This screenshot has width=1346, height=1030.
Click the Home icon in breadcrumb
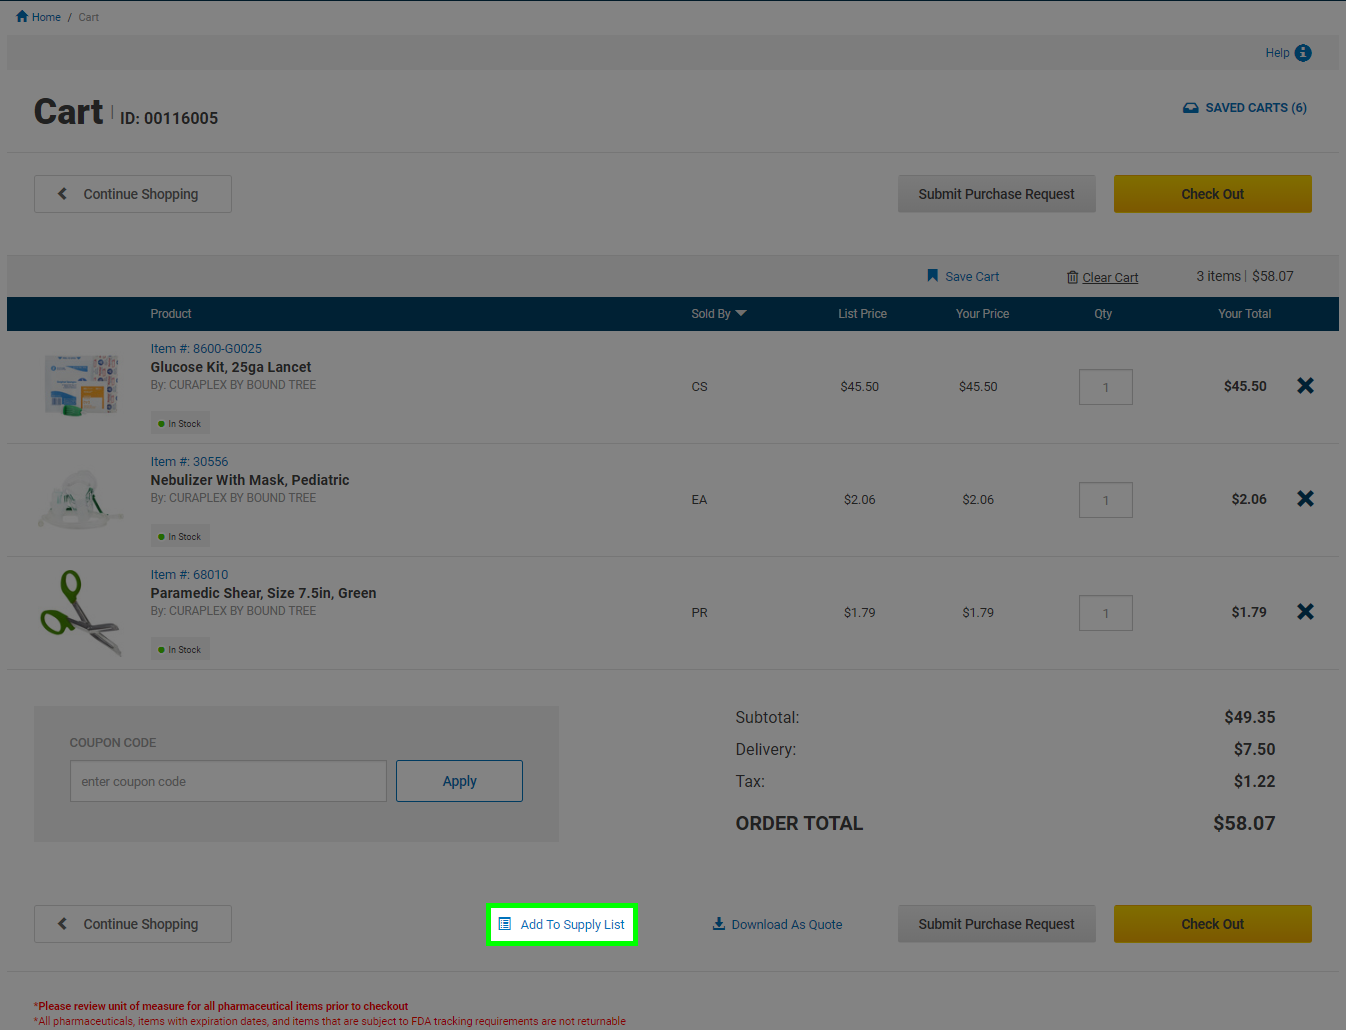22,16
